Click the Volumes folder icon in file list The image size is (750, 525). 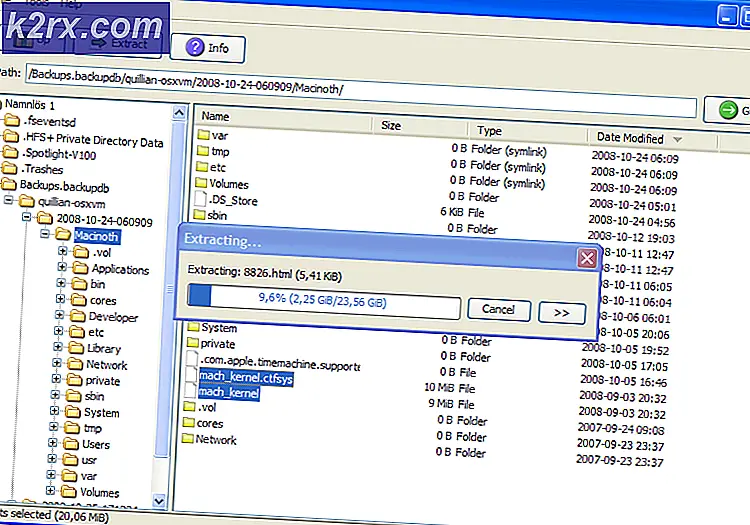coord(201,183)
